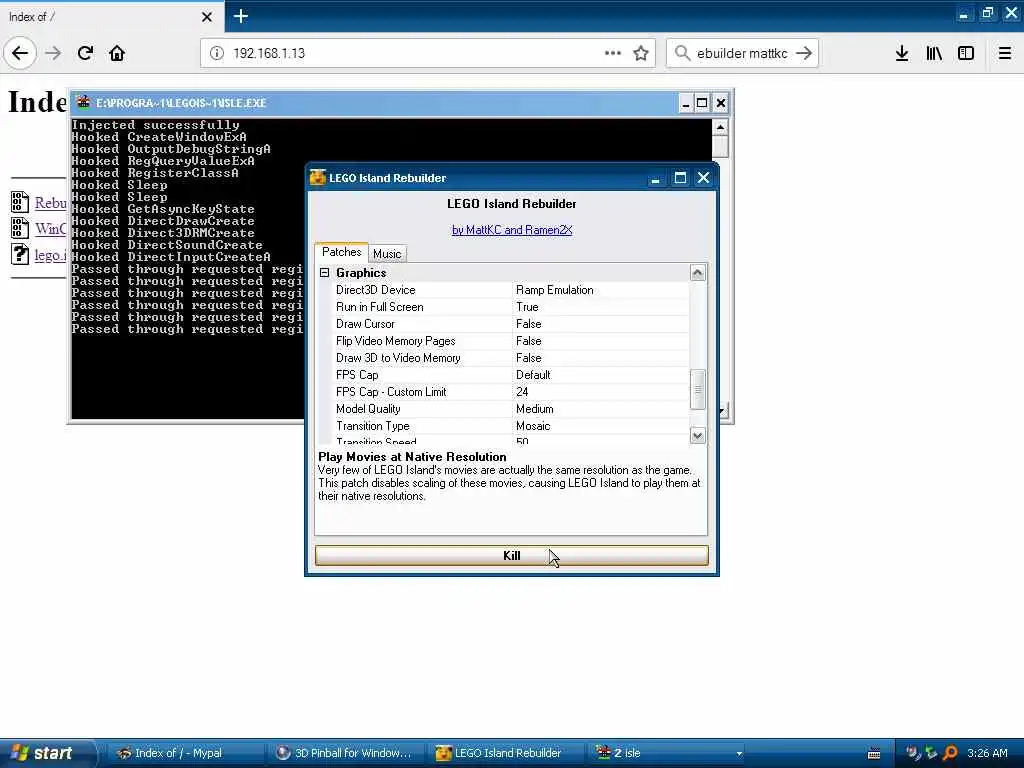Click the Model Quality 'Medium' value
Viewport: 1024px width, 768px height.
[534, 409]
